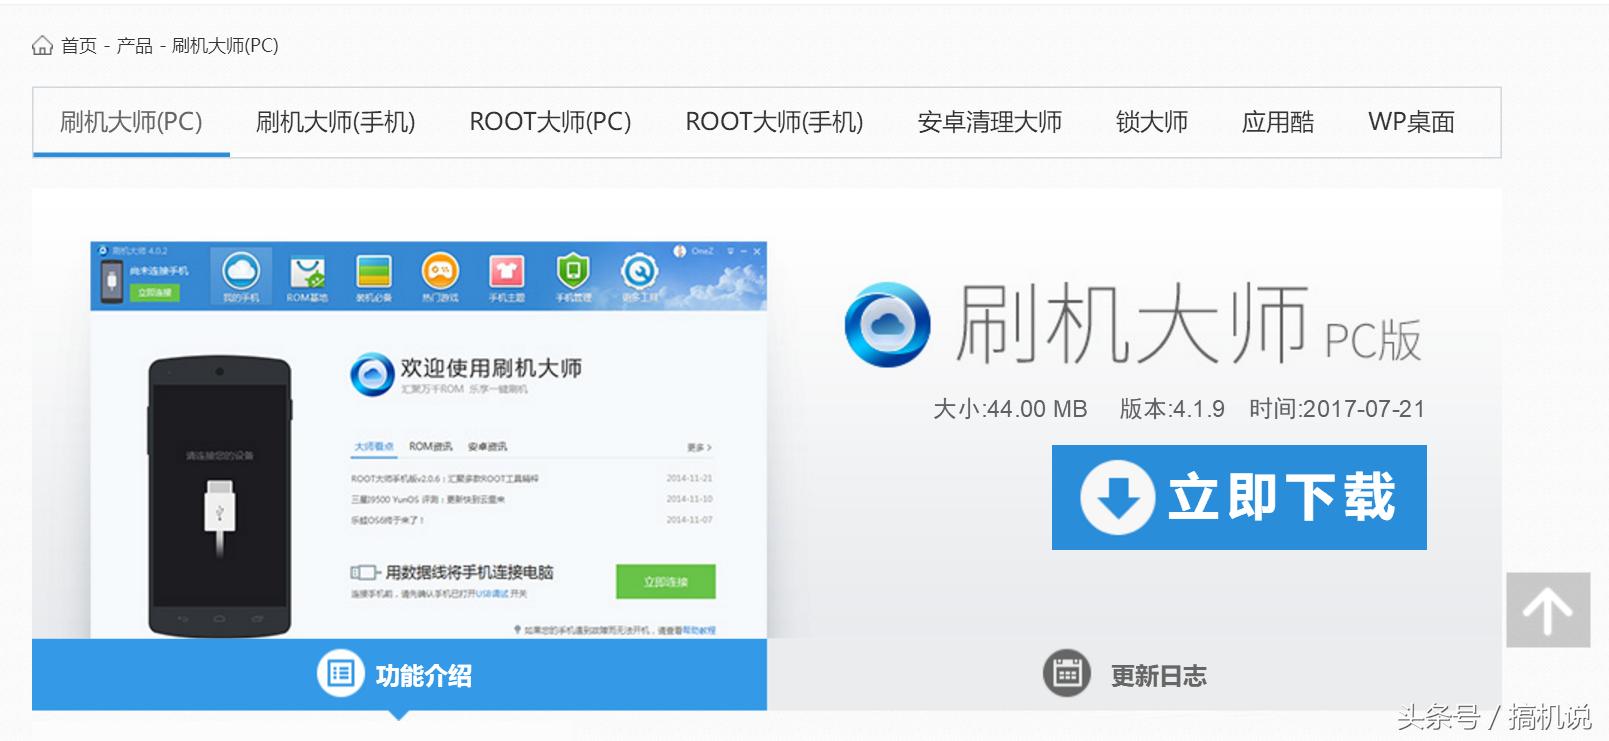
Task: Click the 欢迎使用刷机大师 heading in preview
Action: pyautogui.click(x=491, y=368)
